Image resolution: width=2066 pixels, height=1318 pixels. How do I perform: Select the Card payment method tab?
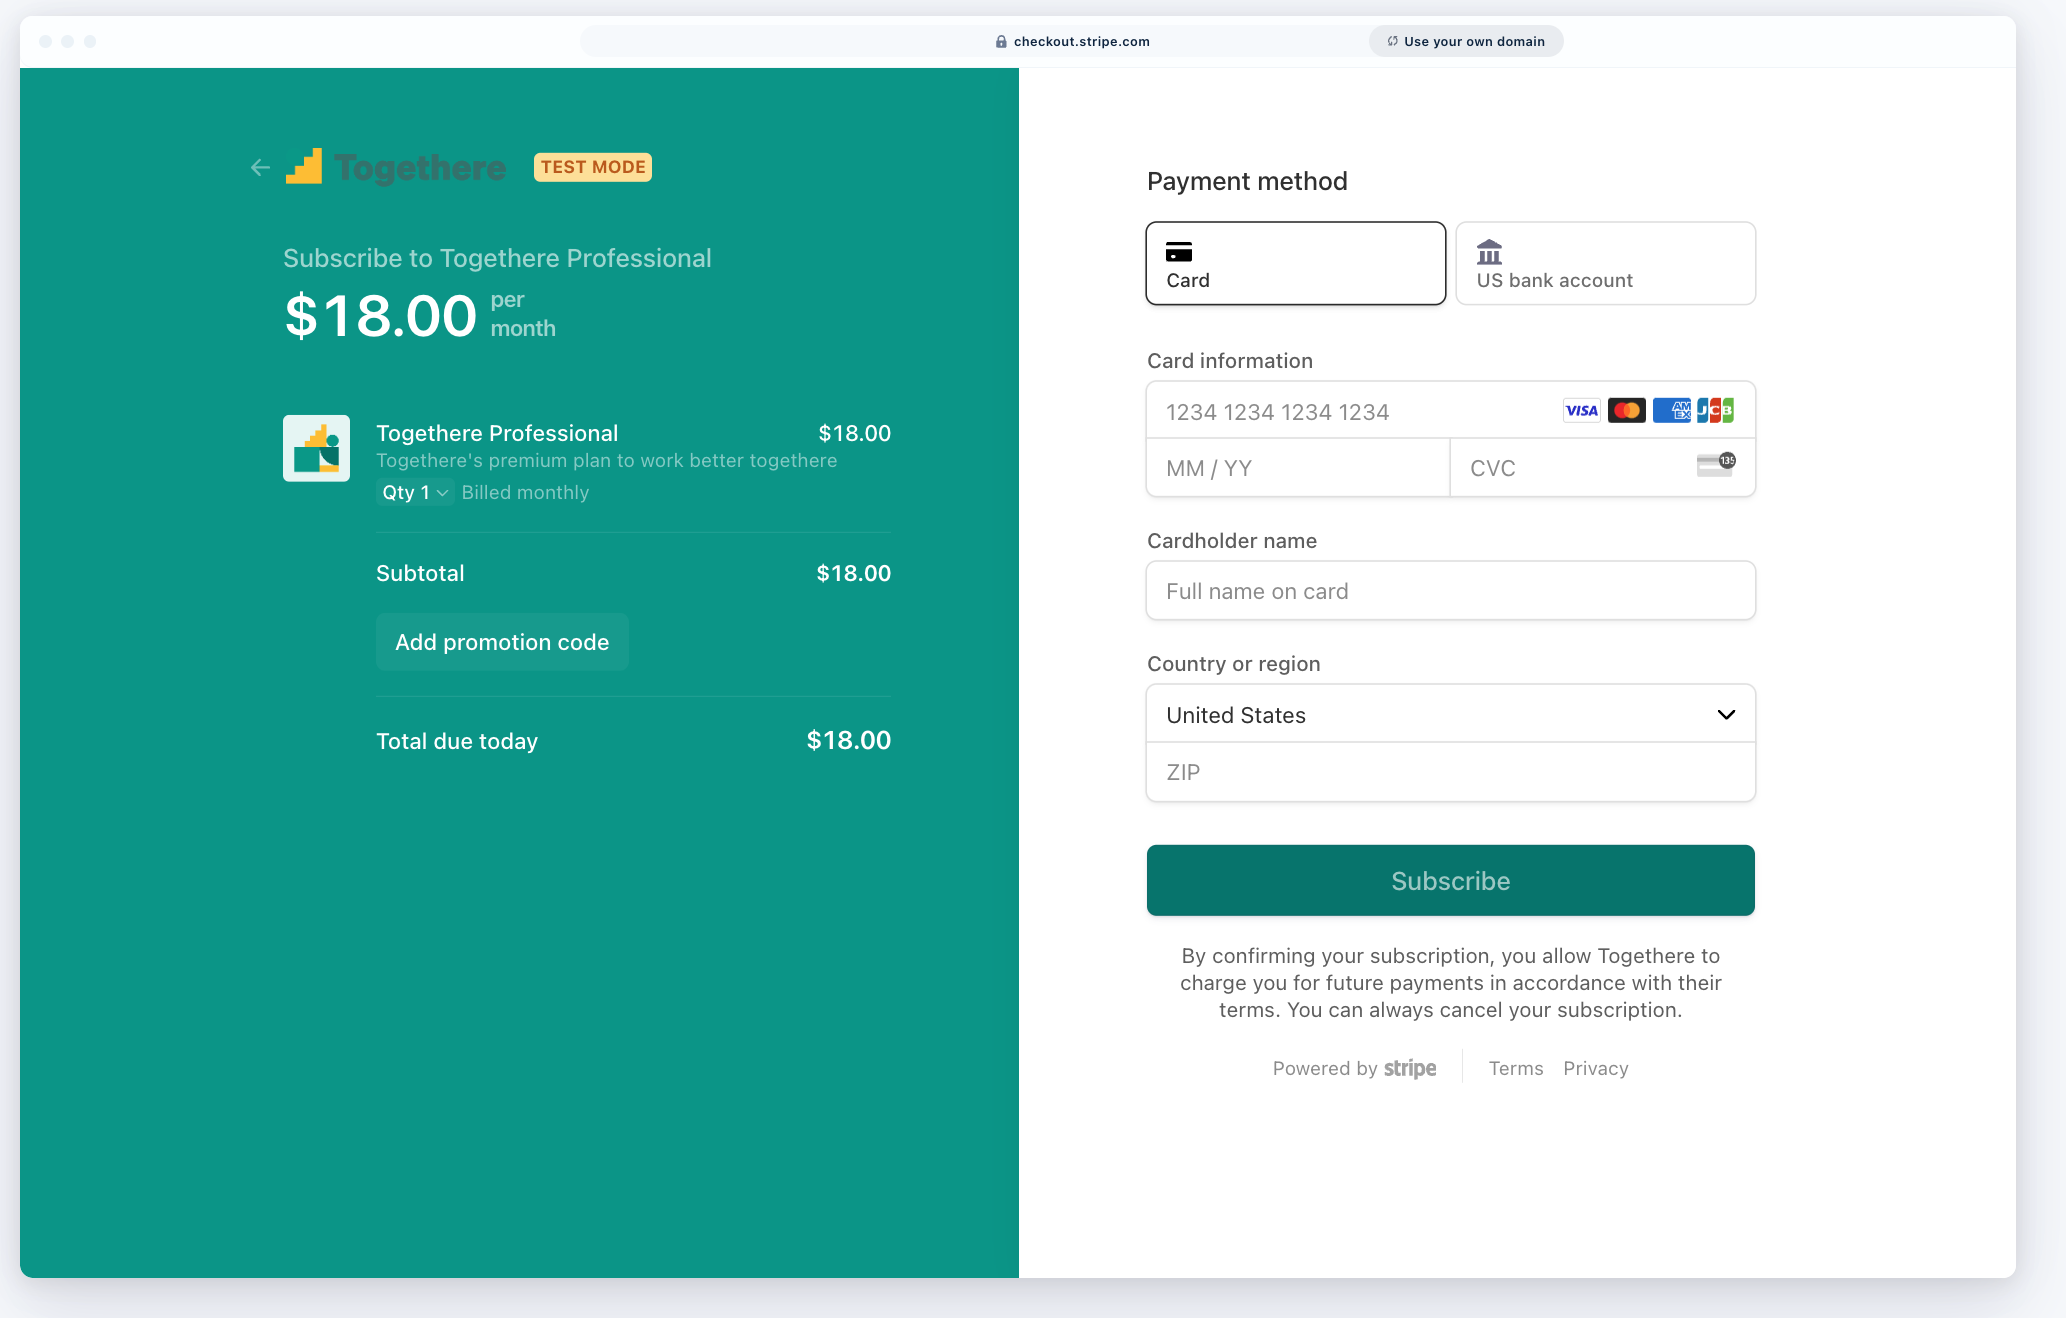[x=1296, y=263]
